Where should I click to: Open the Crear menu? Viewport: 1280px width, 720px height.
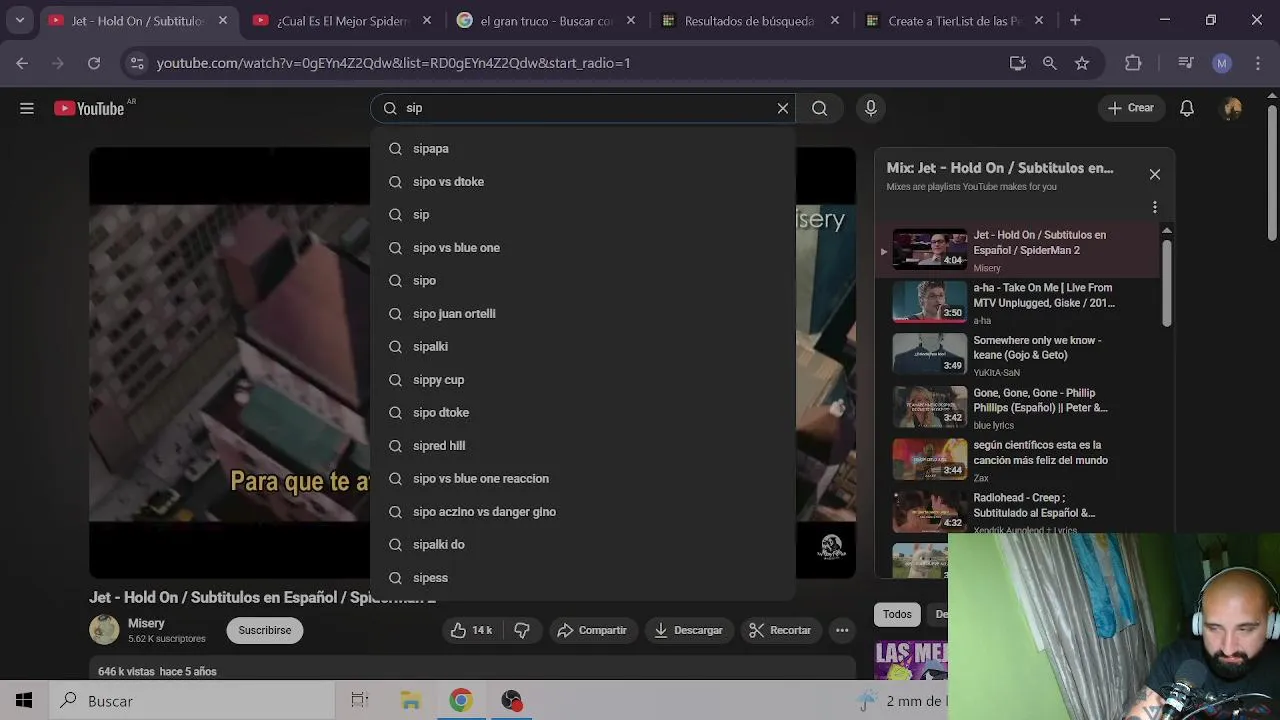1131,108
